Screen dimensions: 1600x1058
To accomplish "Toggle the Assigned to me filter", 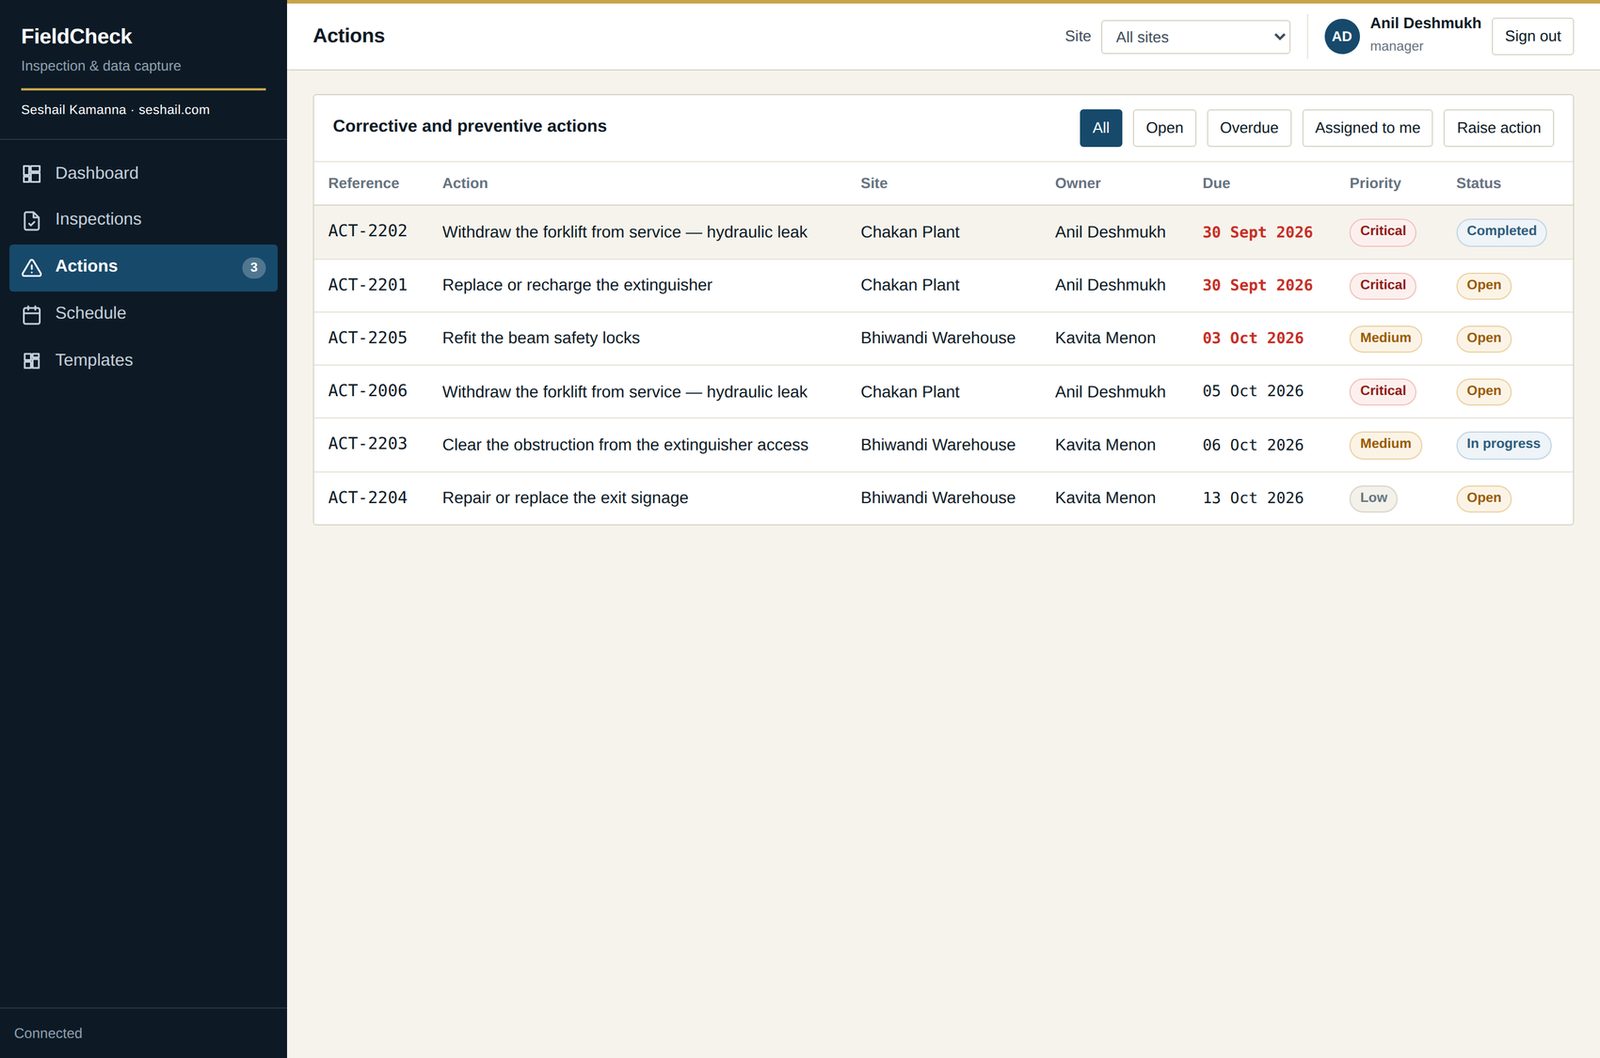I will [1367, 128].
